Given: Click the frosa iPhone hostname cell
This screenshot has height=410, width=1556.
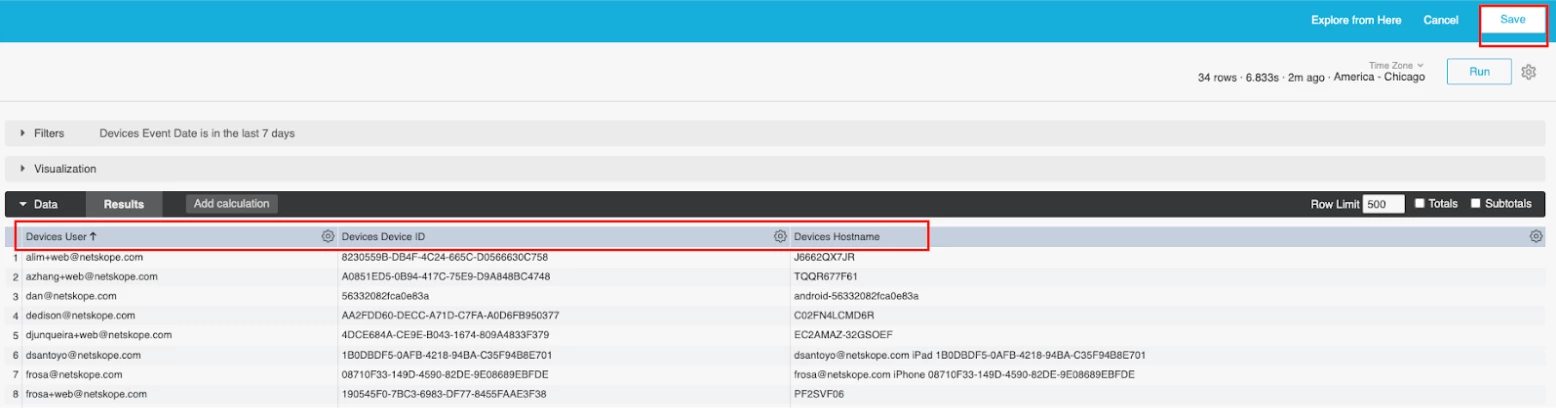Looking at the screenshot, I should pyautogui.click(x=964, y=374).
